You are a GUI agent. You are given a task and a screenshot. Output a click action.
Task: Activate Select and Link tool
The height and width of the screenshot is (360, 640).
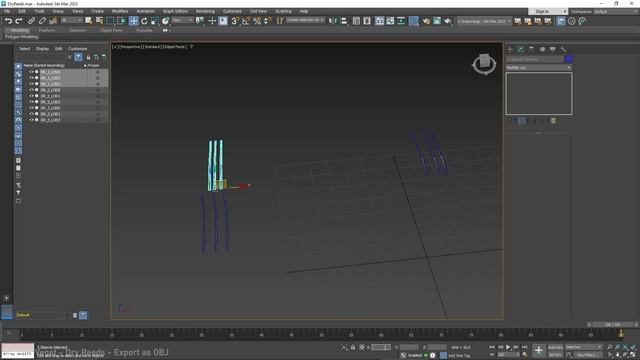click(x=31, y=21)
